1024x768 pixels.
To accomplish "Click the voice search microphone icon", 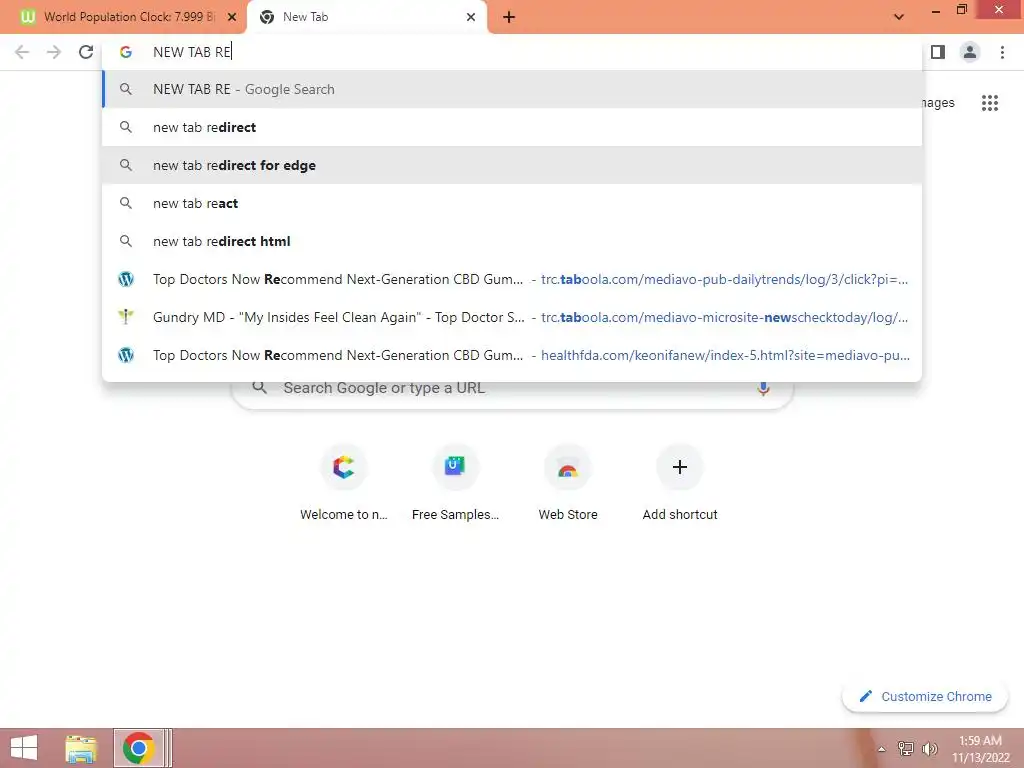I will pos(763,388).
